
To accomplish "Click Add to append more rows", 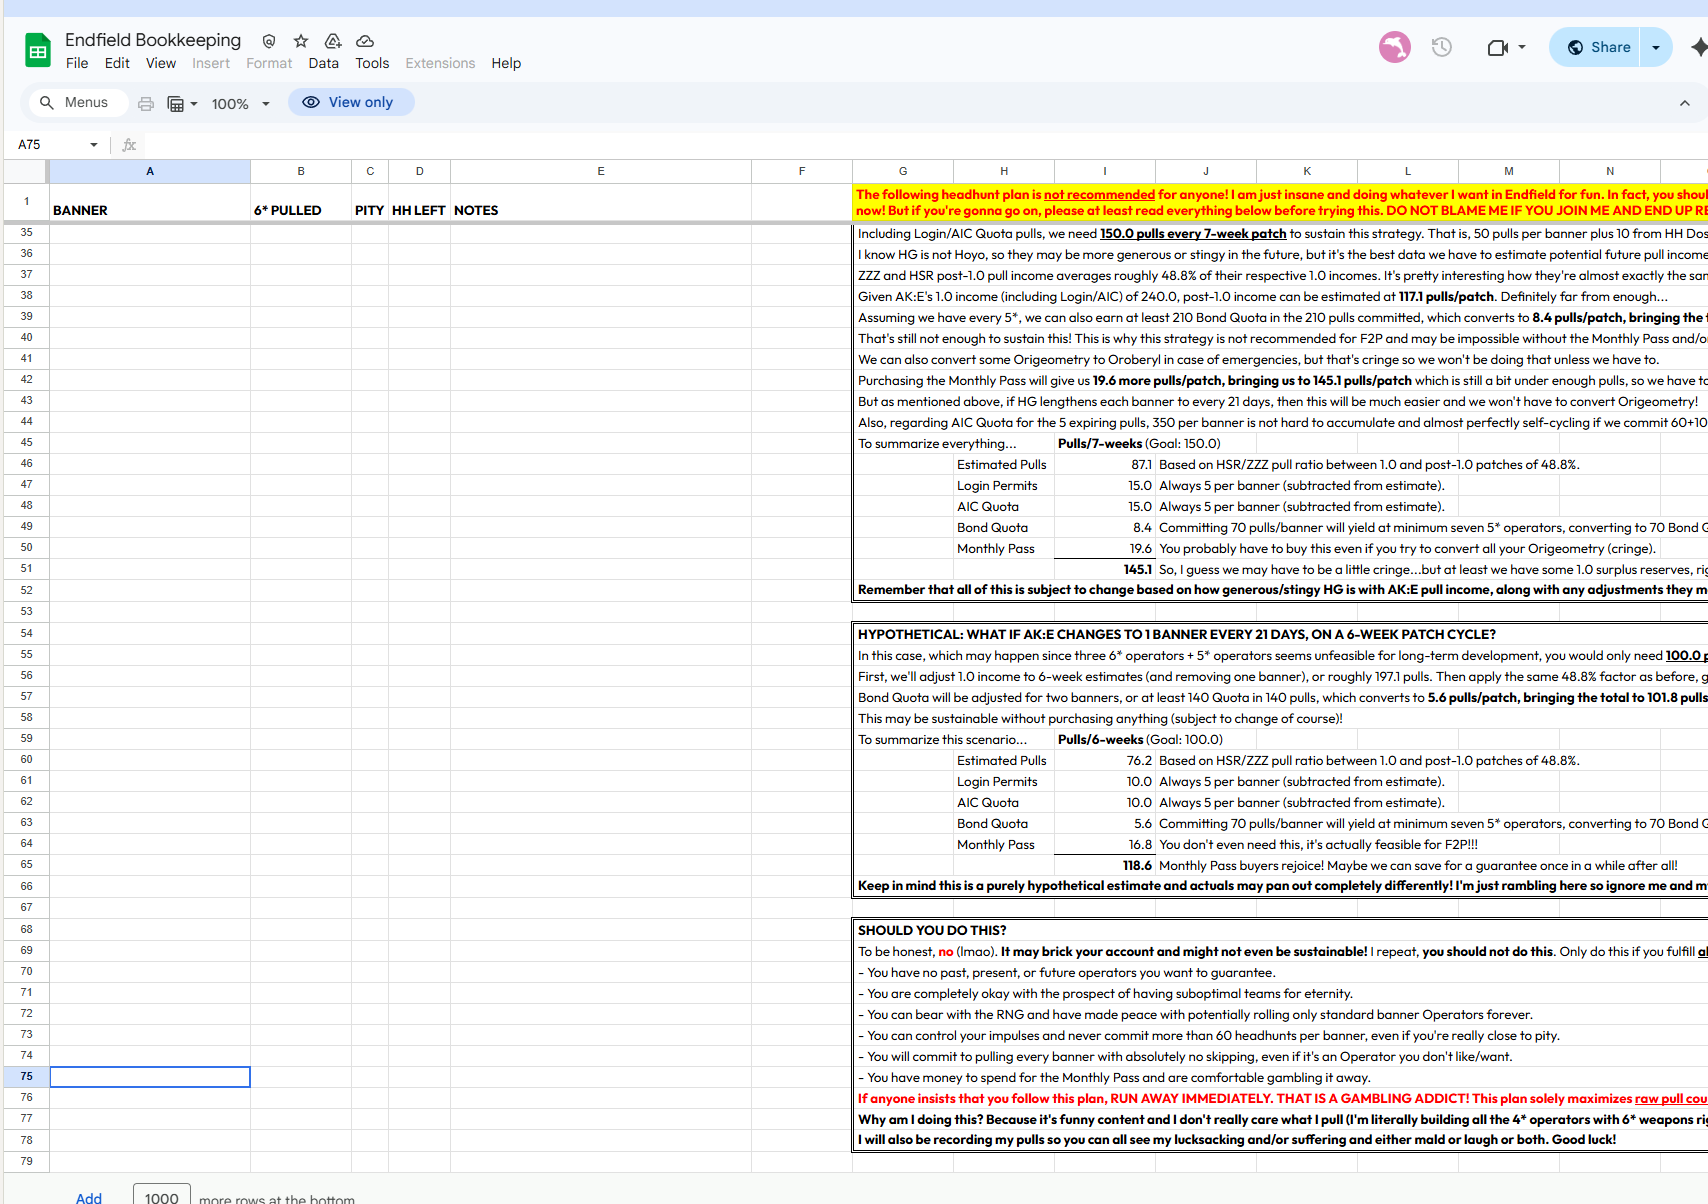I will [x=88, y=1197].
